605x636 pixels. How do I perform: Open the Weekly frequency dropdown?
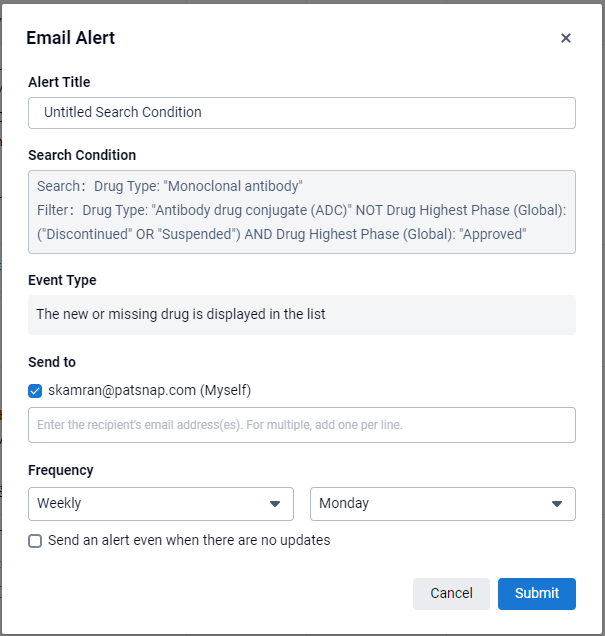(150, 504)
